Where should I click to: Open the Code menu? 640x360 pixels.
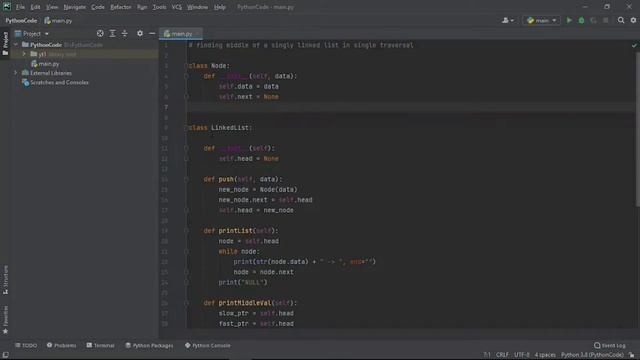point(98,7)
